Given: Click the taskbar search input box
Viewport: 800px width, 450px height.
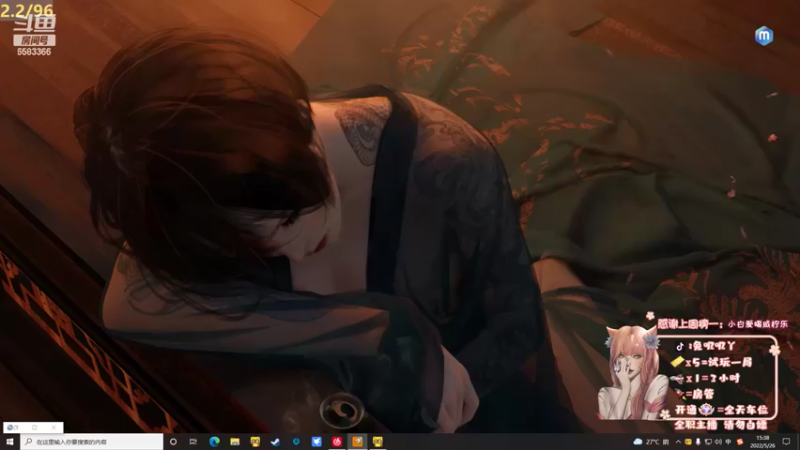Looking at the screenshot, I should (92, 442).
